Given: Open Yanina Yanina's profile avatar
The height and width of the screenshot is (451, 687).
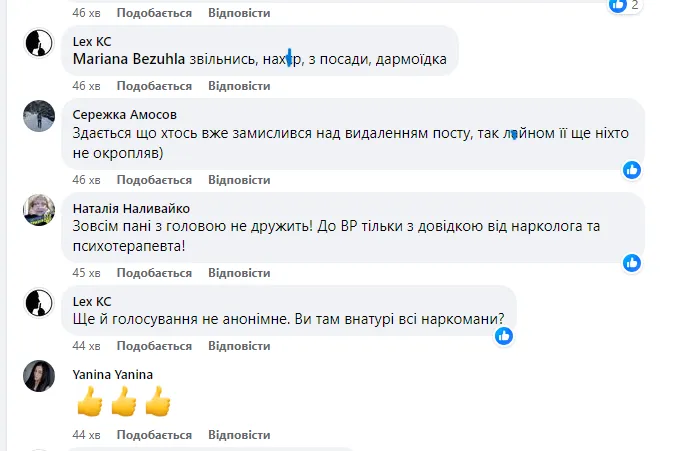Looking at the screenshot, I should pos(38,375).
